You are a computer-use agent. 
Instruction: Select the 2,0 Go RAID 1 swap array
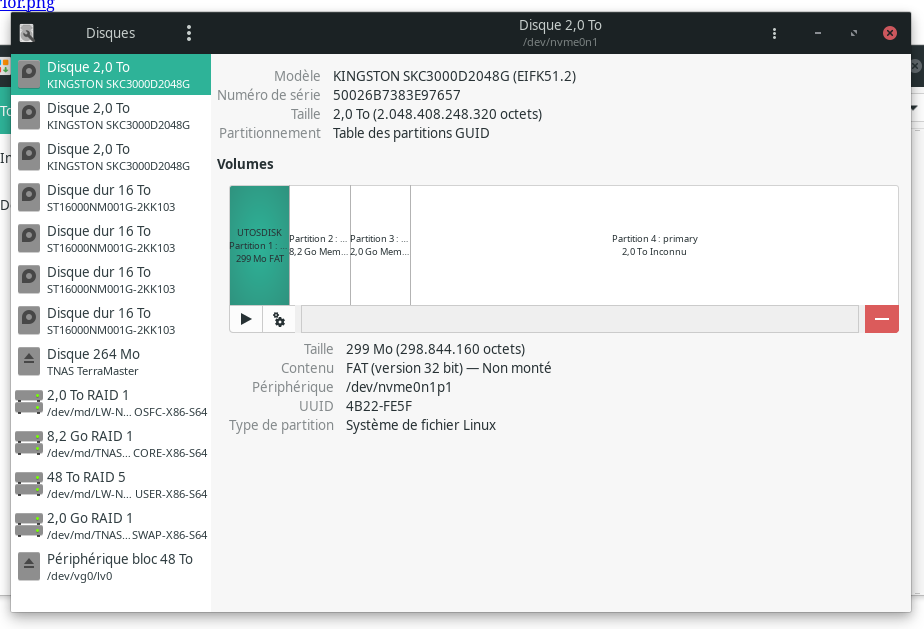click(x=110, y=526)
